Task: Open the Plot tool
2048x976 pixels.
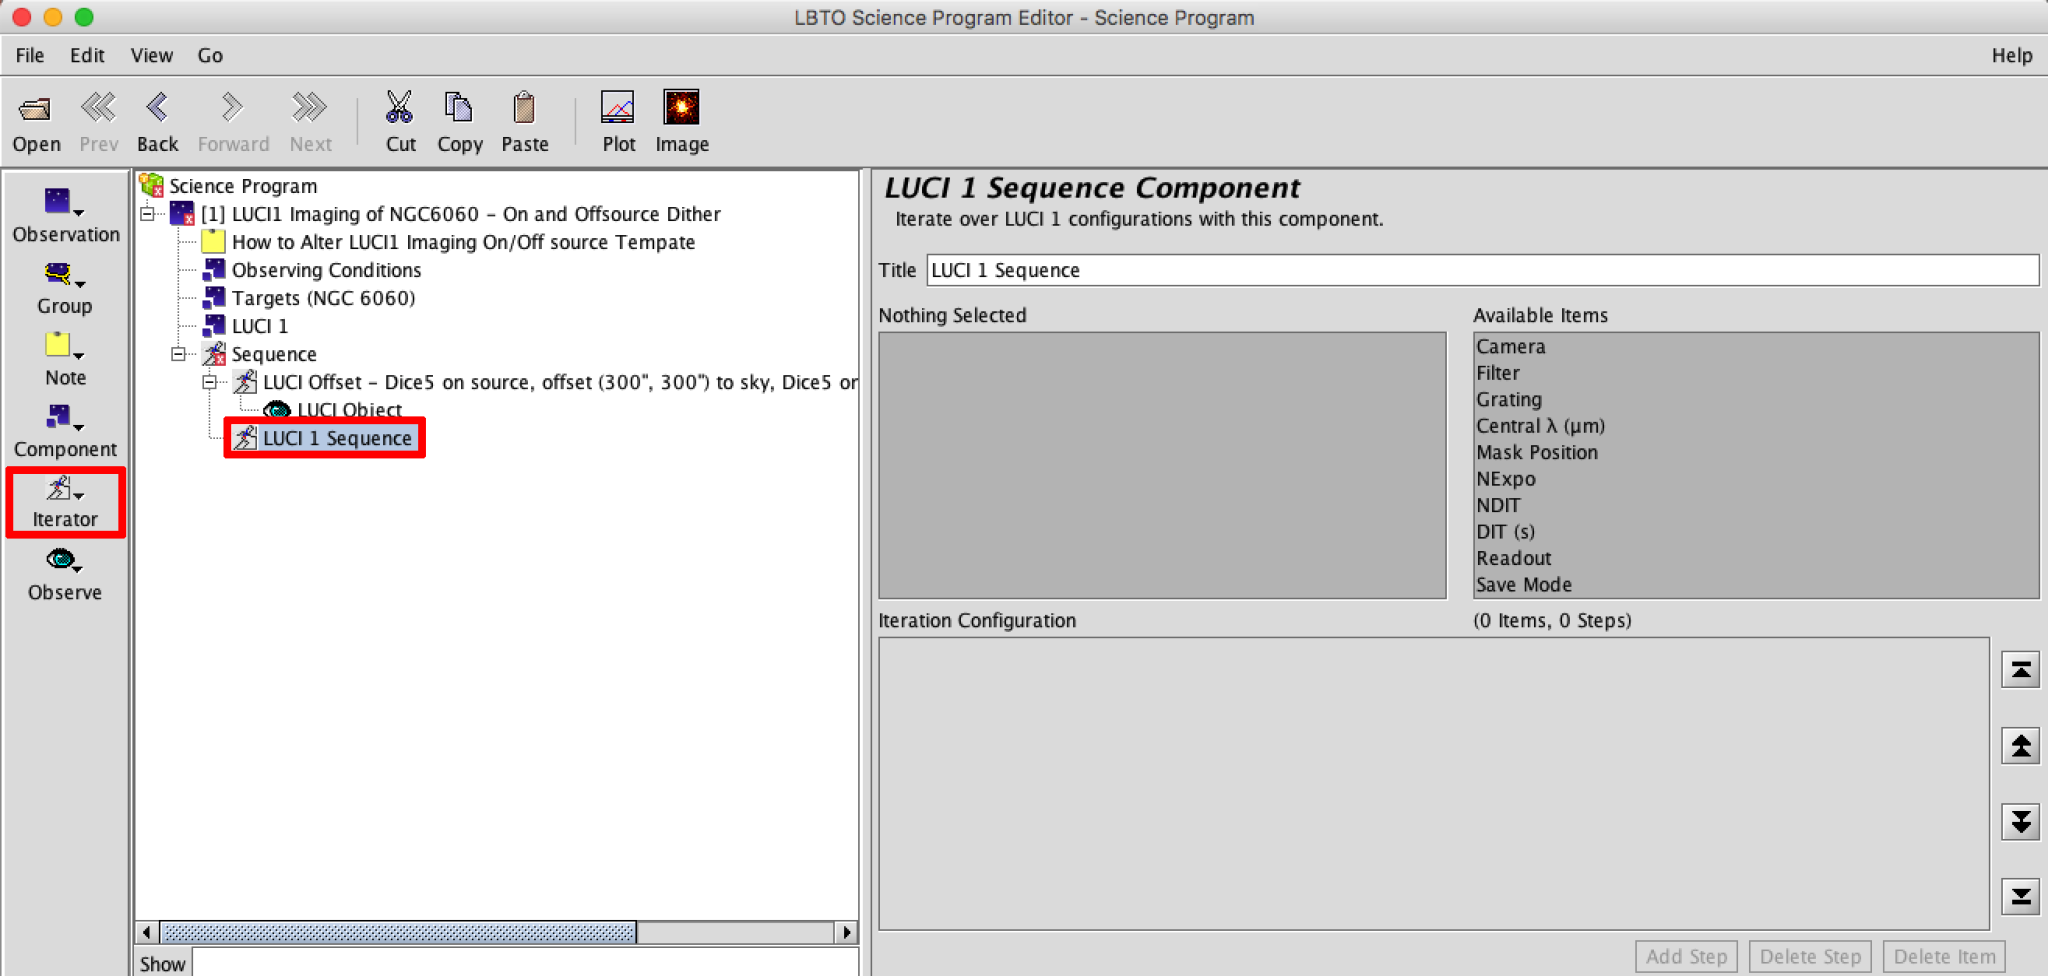Action: [x=617, y=107]
